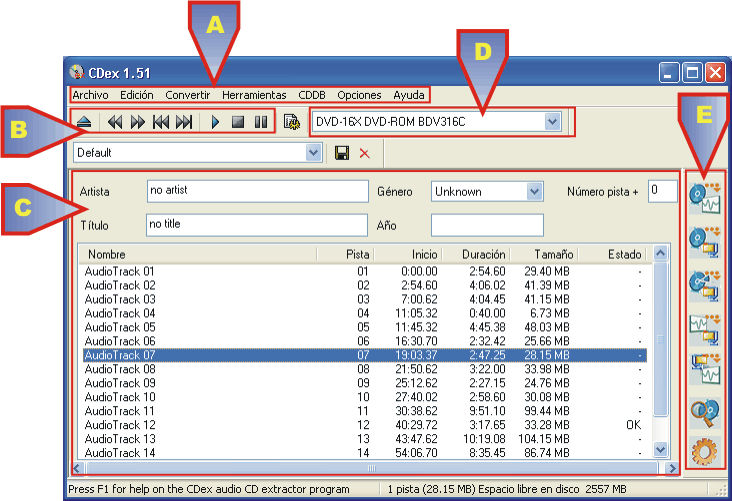The height and width of the screenshot is (501, 732).
Task: Open the Herramientas menu
Action: [254, 95]
